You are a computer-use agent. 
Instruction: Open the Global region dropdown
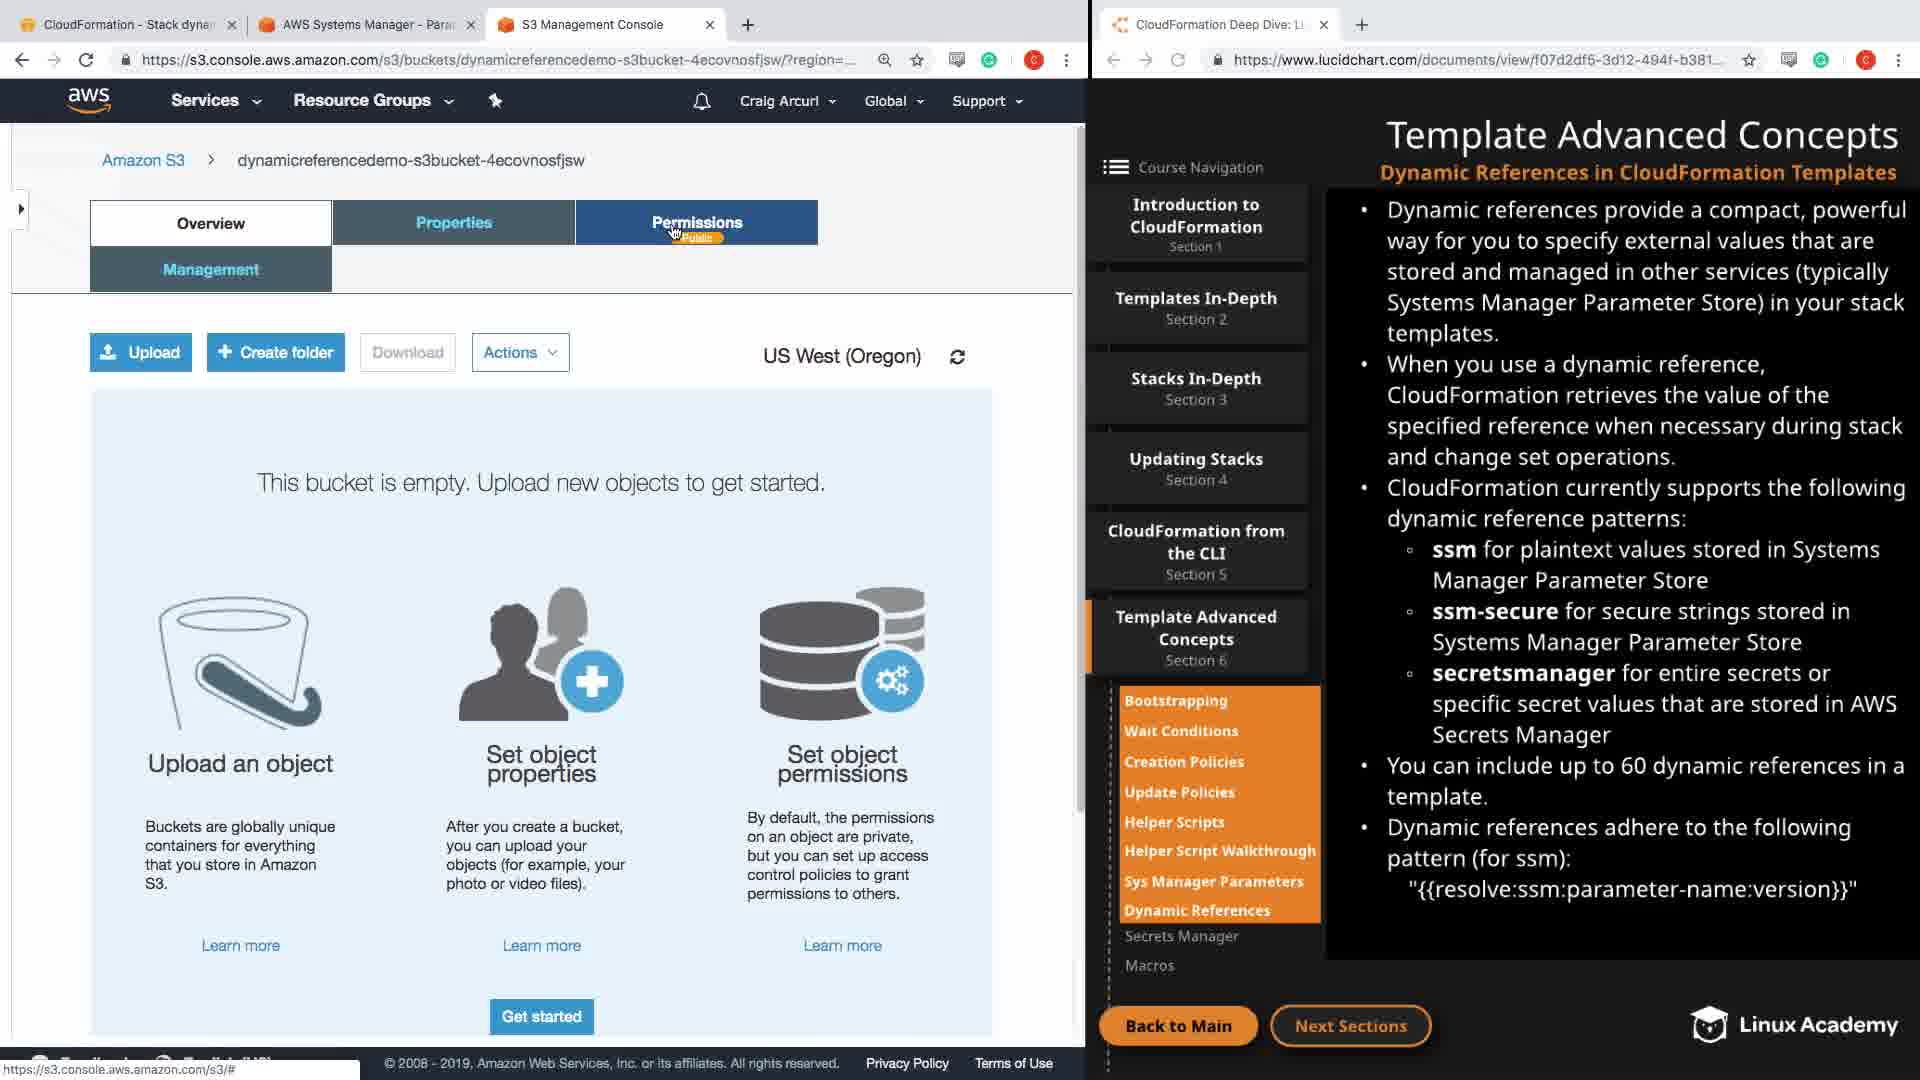pyautogui.click(x=893, y=101)
